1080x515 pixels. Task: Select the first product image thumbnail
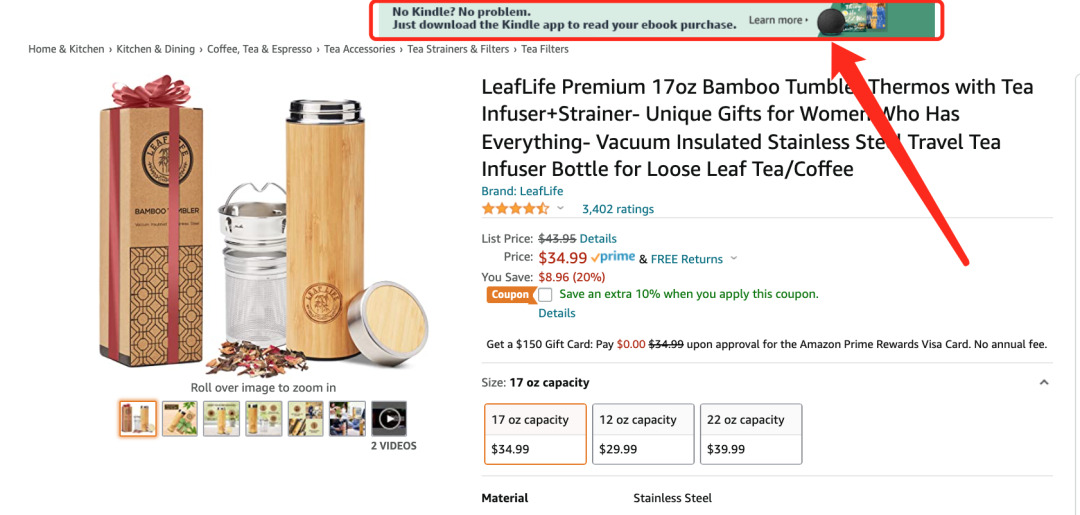138,418
